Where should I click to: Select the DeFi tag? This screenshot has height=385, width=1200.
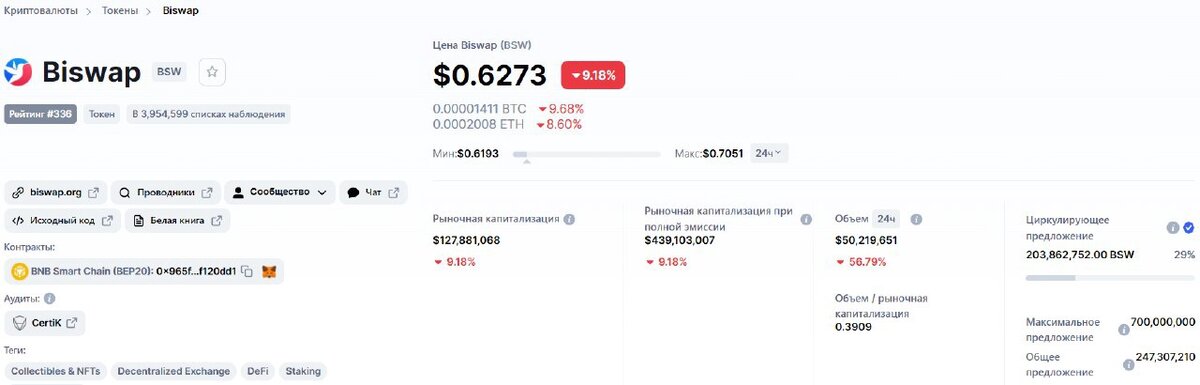tap(259, 371)
